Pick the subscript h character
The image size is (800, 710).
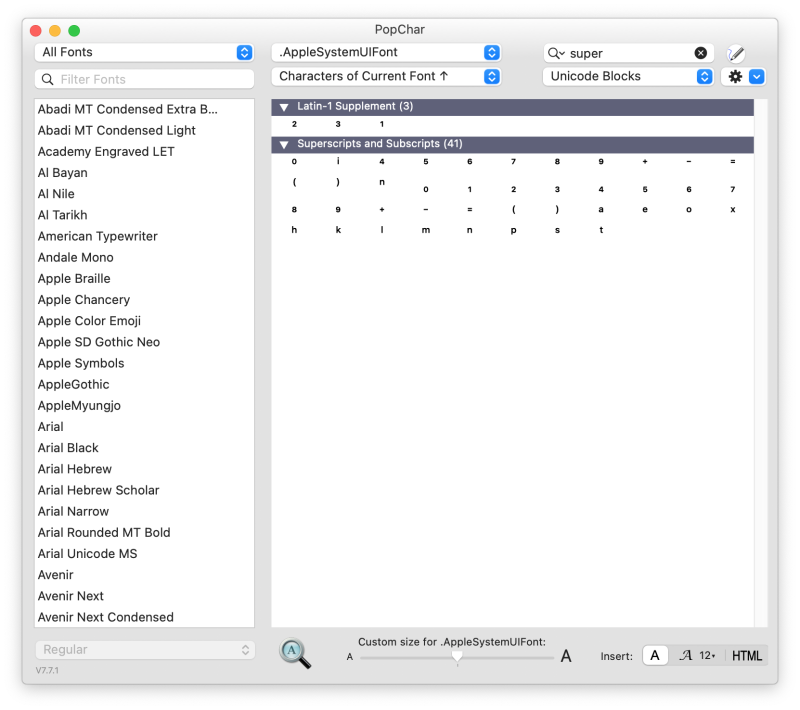294,230
